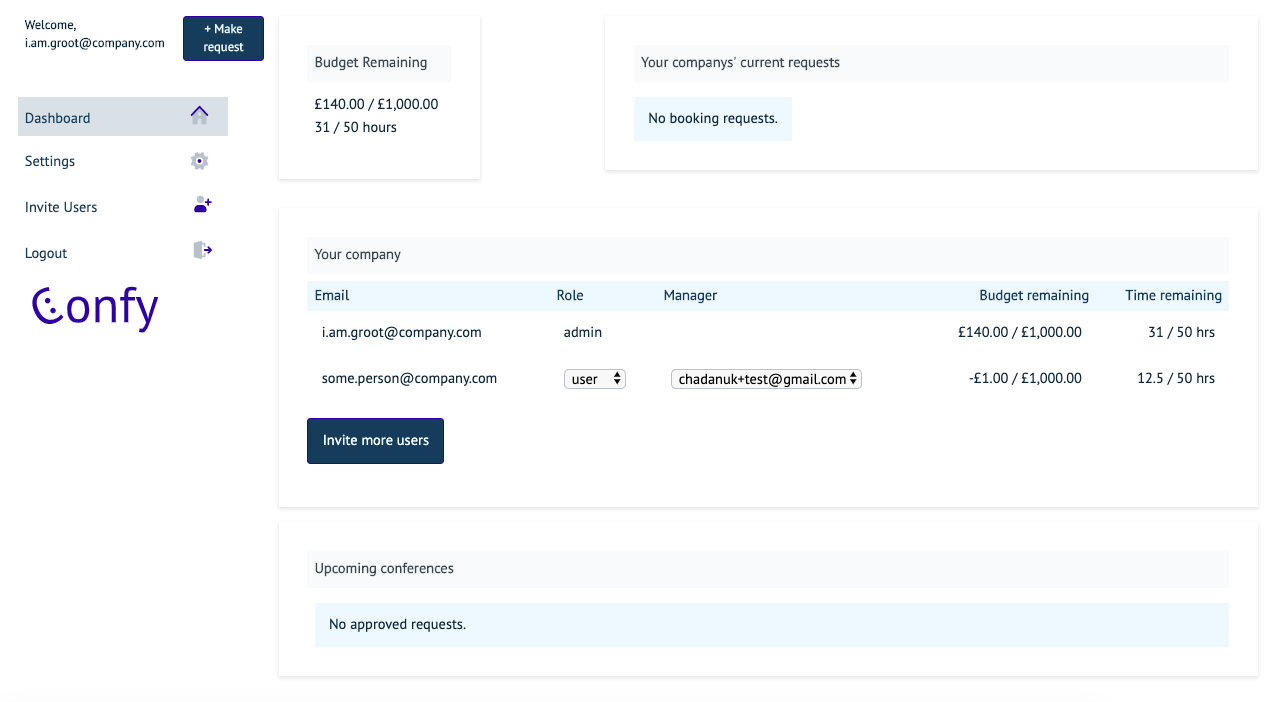The image size is (1272, 702).
Task: Click the Dashboard home icon
Action: 199,115
